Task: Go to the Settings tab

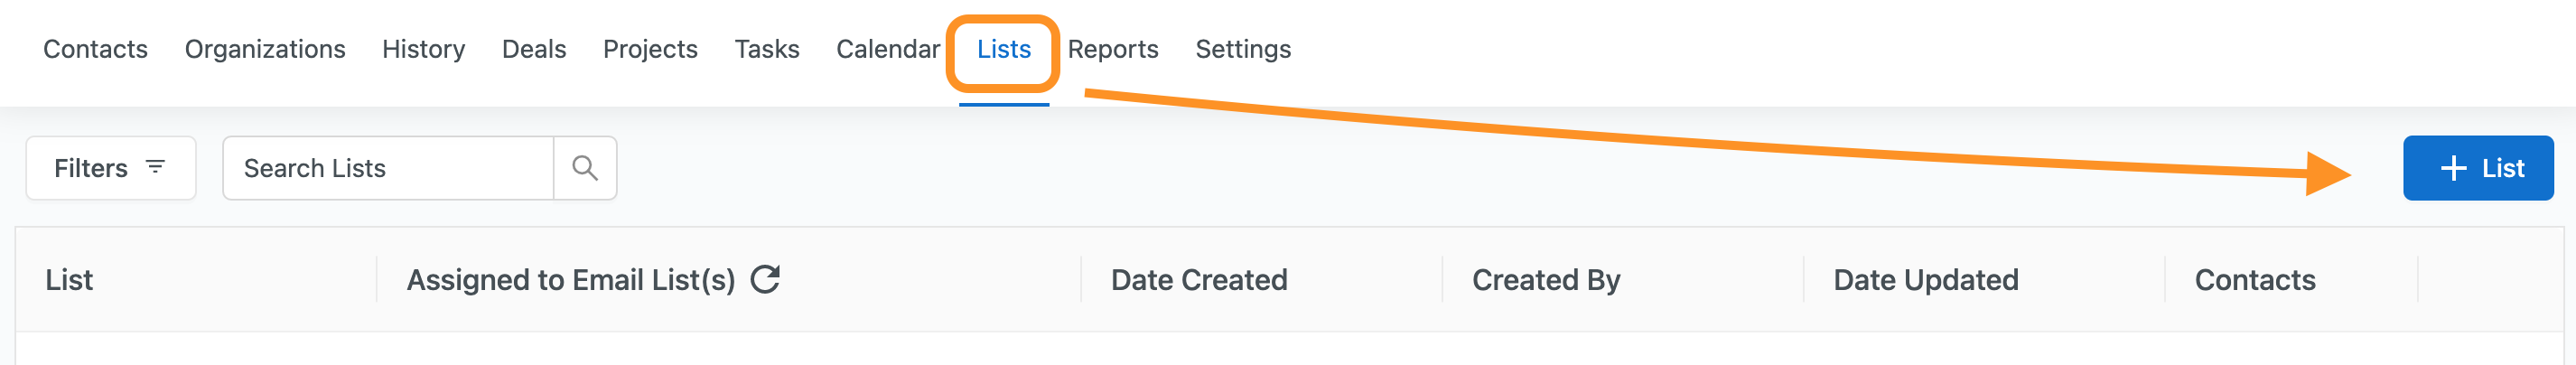Action: pyautogui.click(x=1243, y=49)
